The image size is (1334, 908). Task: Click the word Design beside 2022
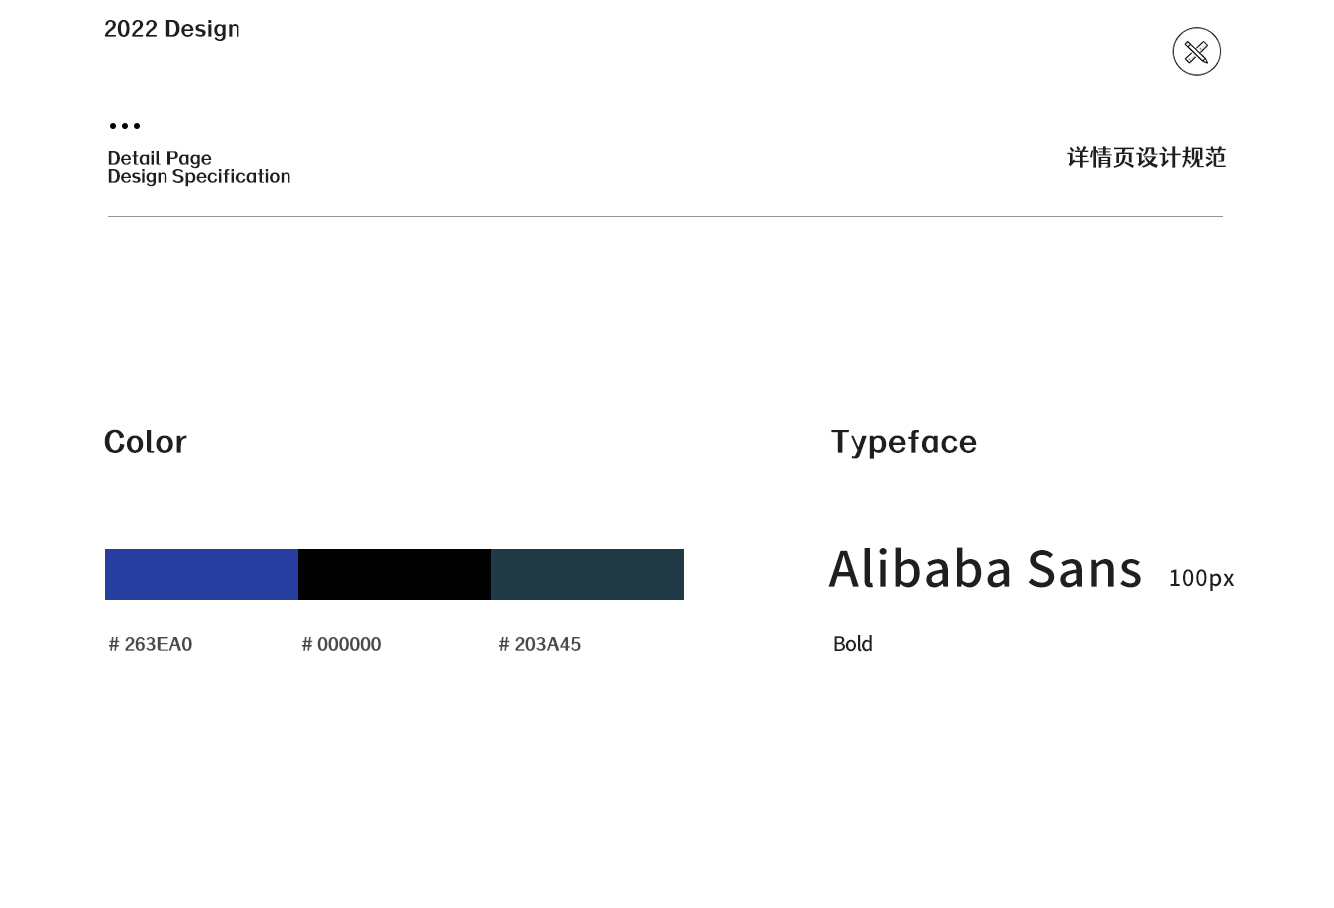coord(201,29)
